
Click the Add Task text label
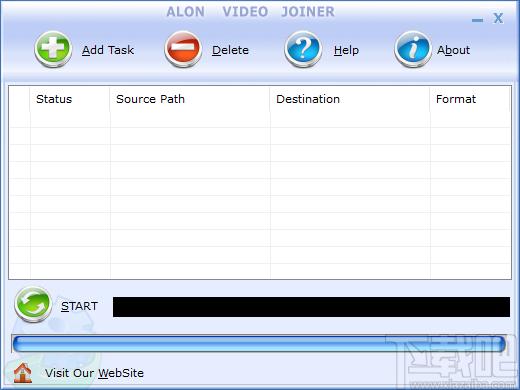pos(108,50)
